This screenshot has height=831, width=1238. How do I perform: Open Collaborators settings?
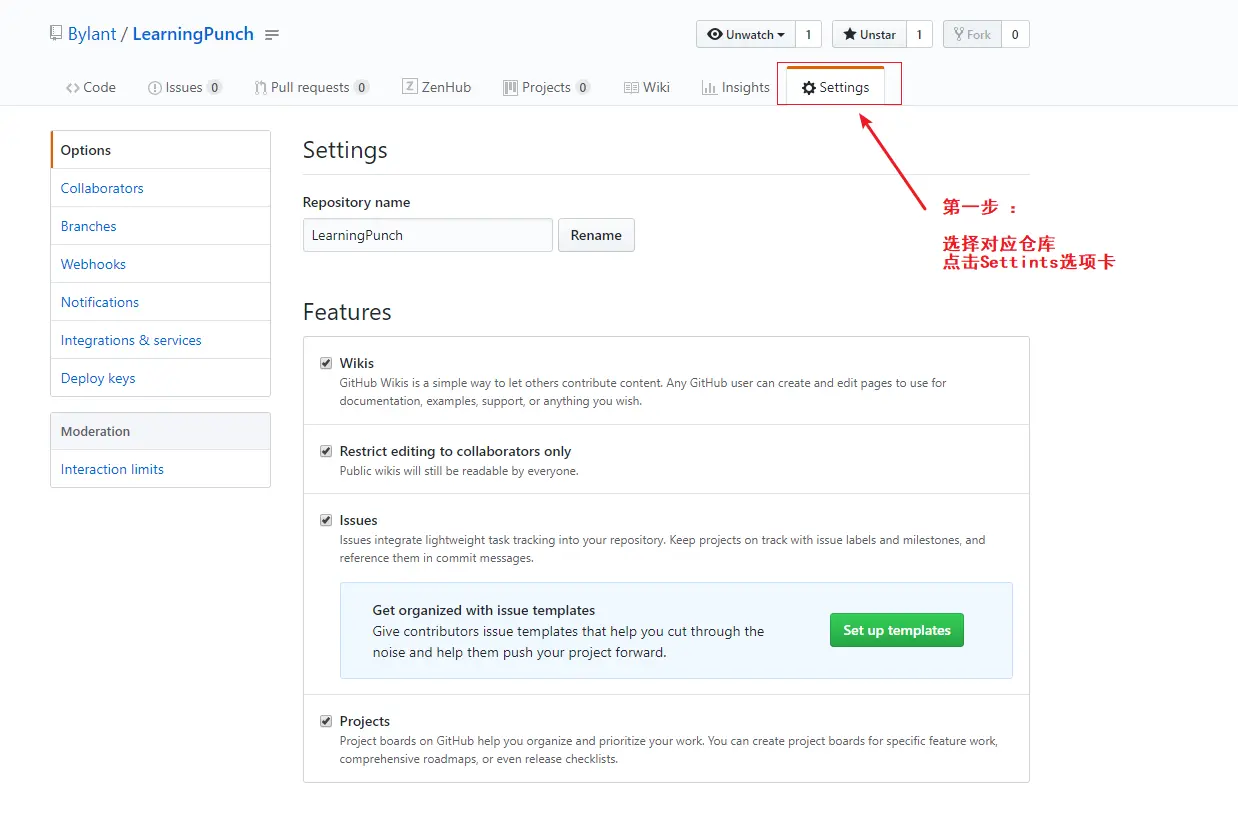[160, 188]
